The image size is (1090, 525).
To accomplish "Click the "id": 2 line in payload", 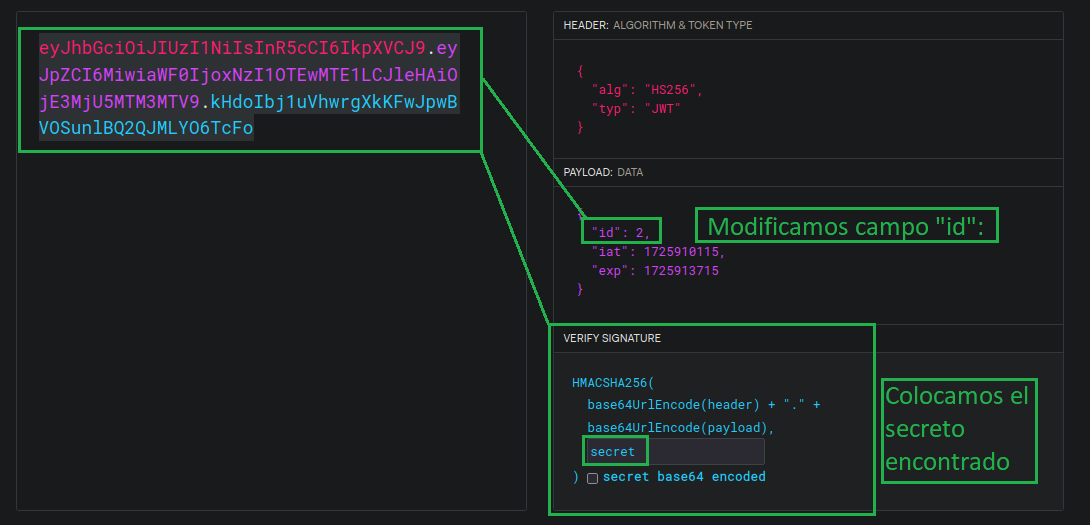I will 620,232.
